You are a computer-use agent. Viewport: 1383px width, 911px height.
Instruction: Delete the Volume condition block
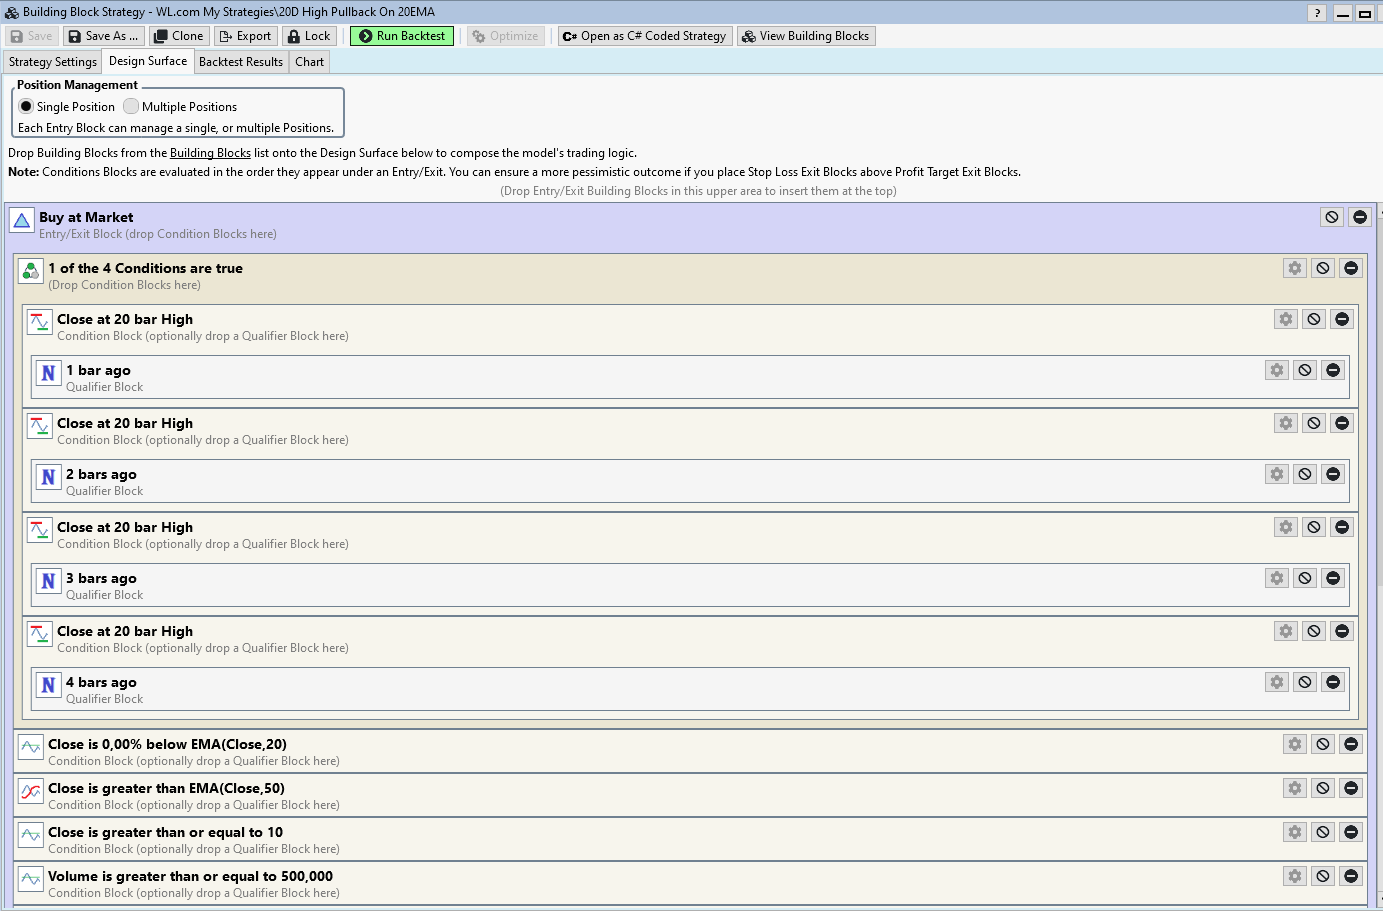pos(1351,876)
